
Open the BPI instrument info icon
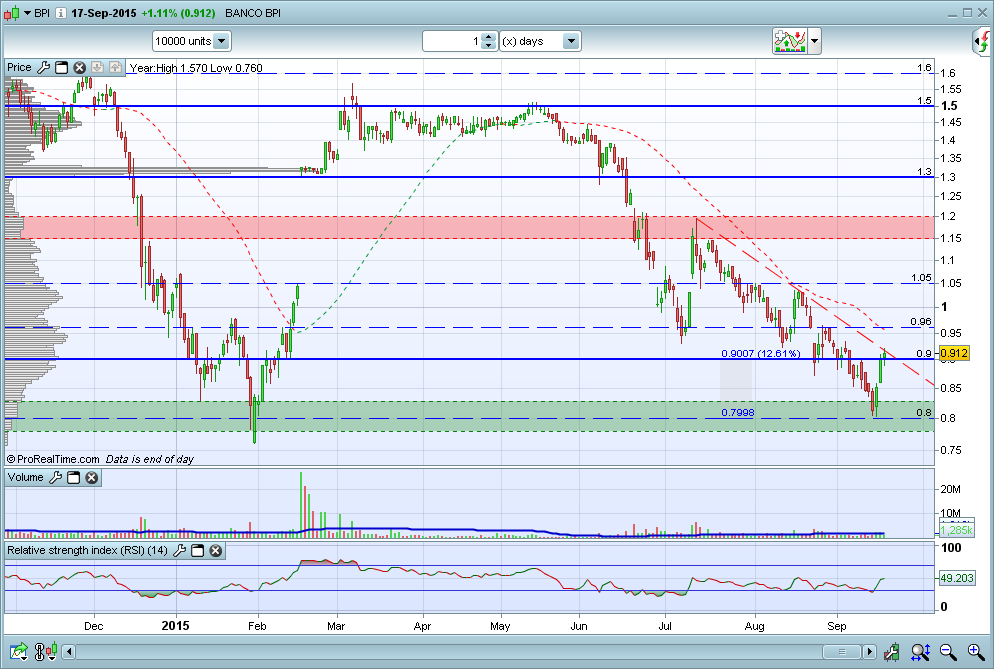click(x=60, y=13)
